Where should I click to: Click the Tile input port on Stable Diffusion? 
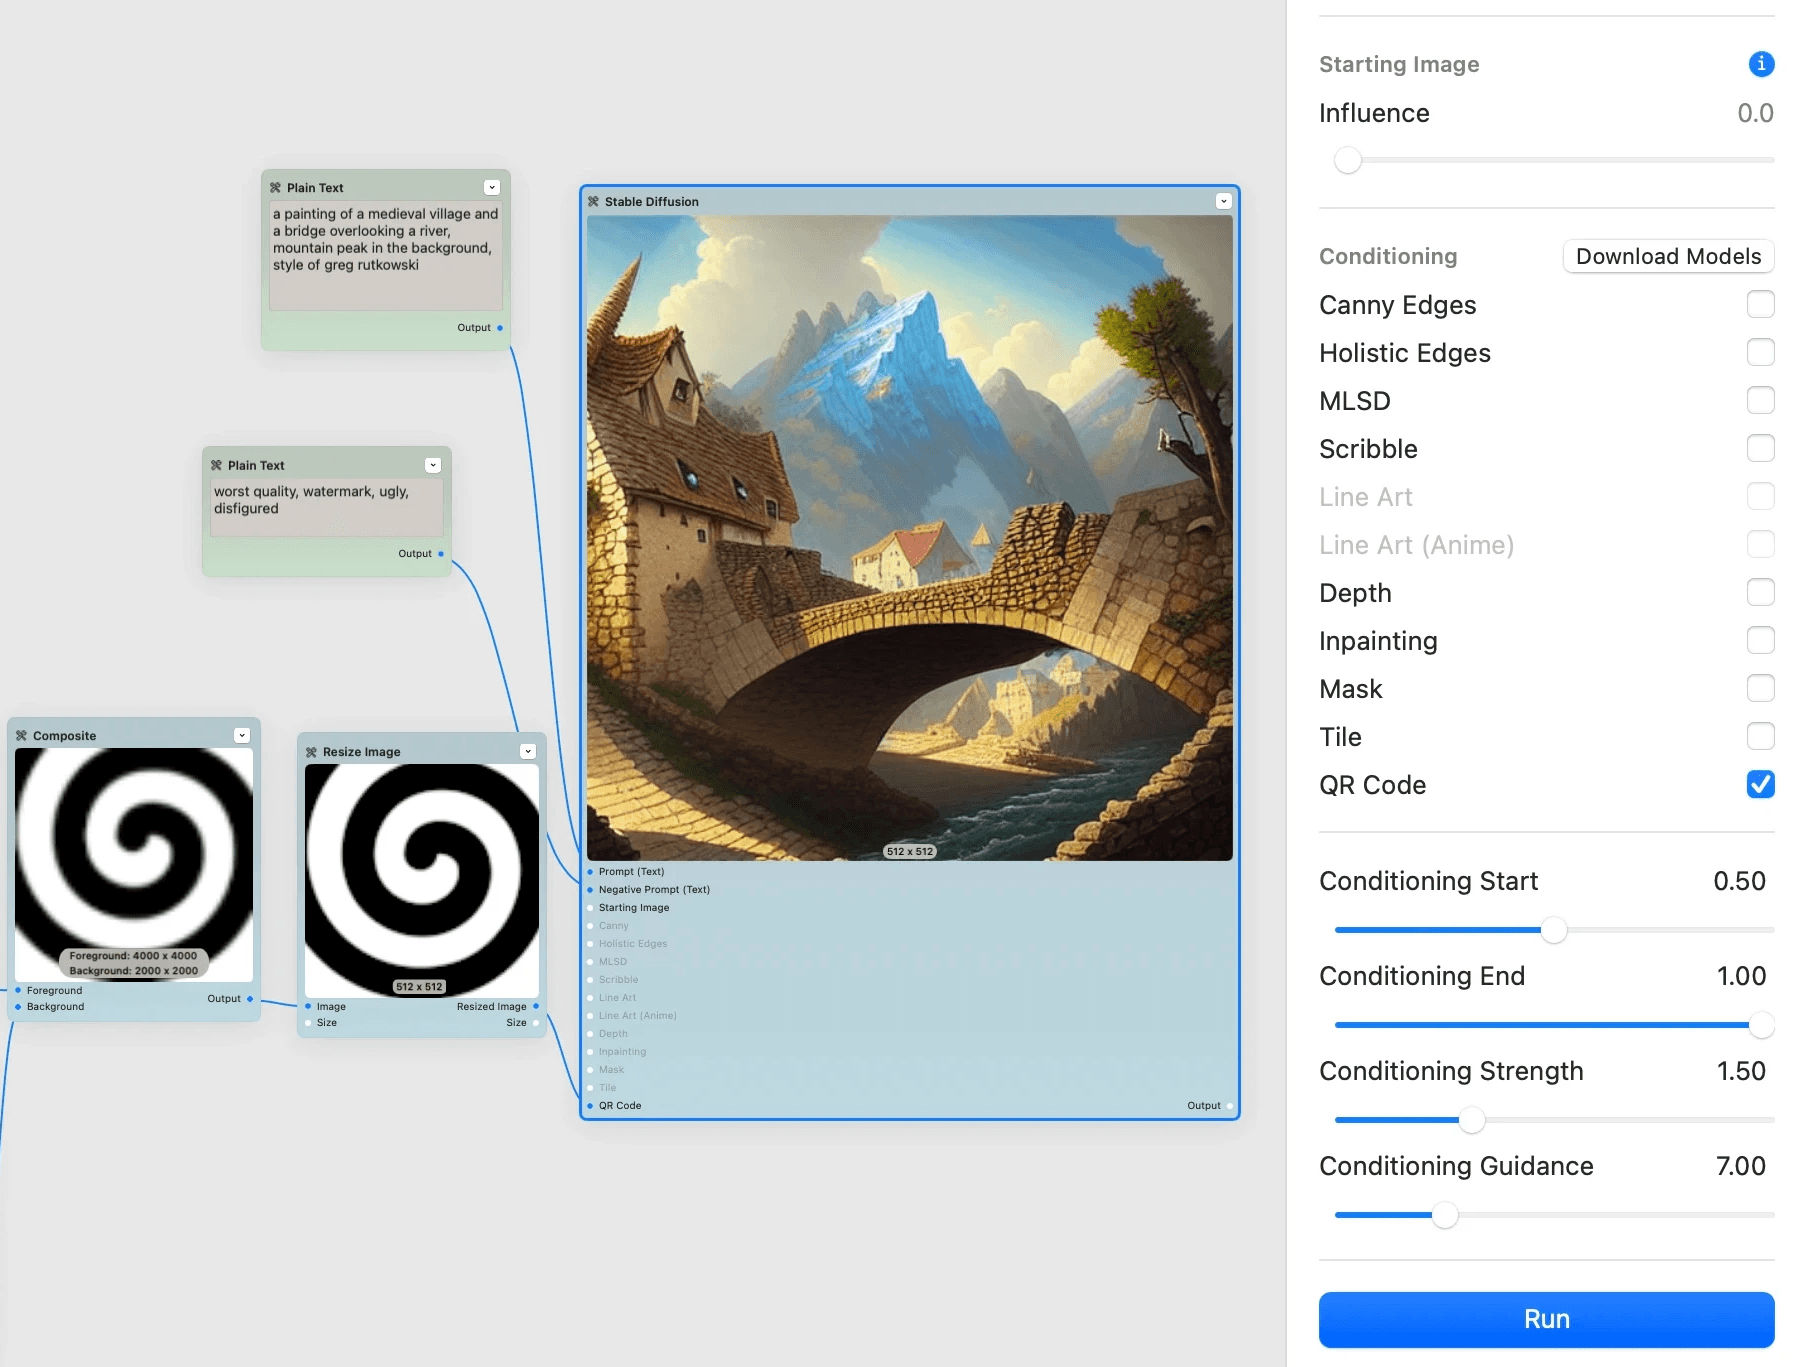click(x=590, y=1088)
